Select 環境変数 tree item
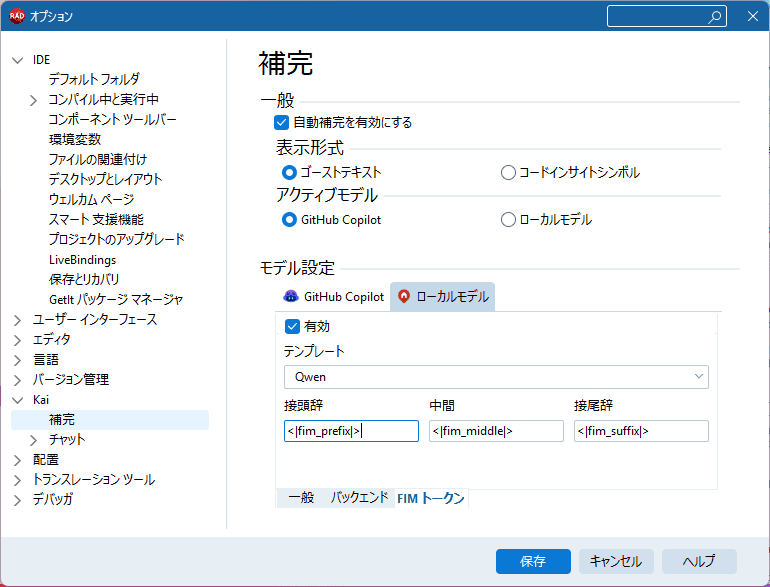The height and width of the screenshot is (587, 770). (x=75, y=139)
